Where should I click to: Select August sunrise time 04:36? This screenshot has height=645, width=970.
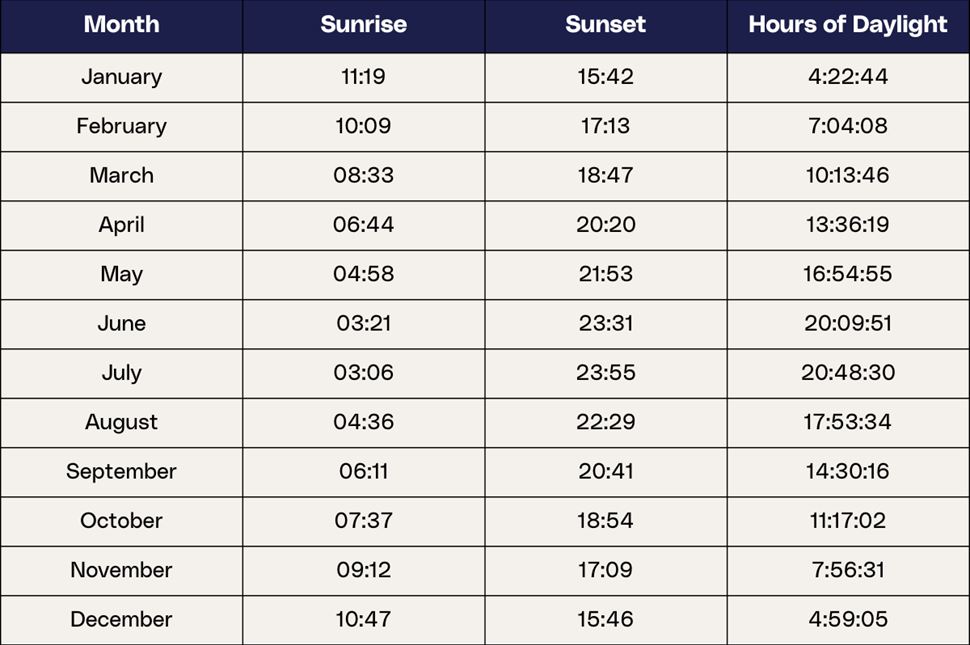[363, 422]
